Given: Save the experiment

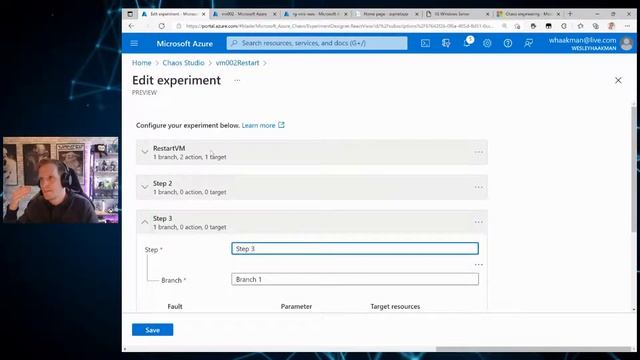Looking at the screenshot, I should [x=152, y=330].
